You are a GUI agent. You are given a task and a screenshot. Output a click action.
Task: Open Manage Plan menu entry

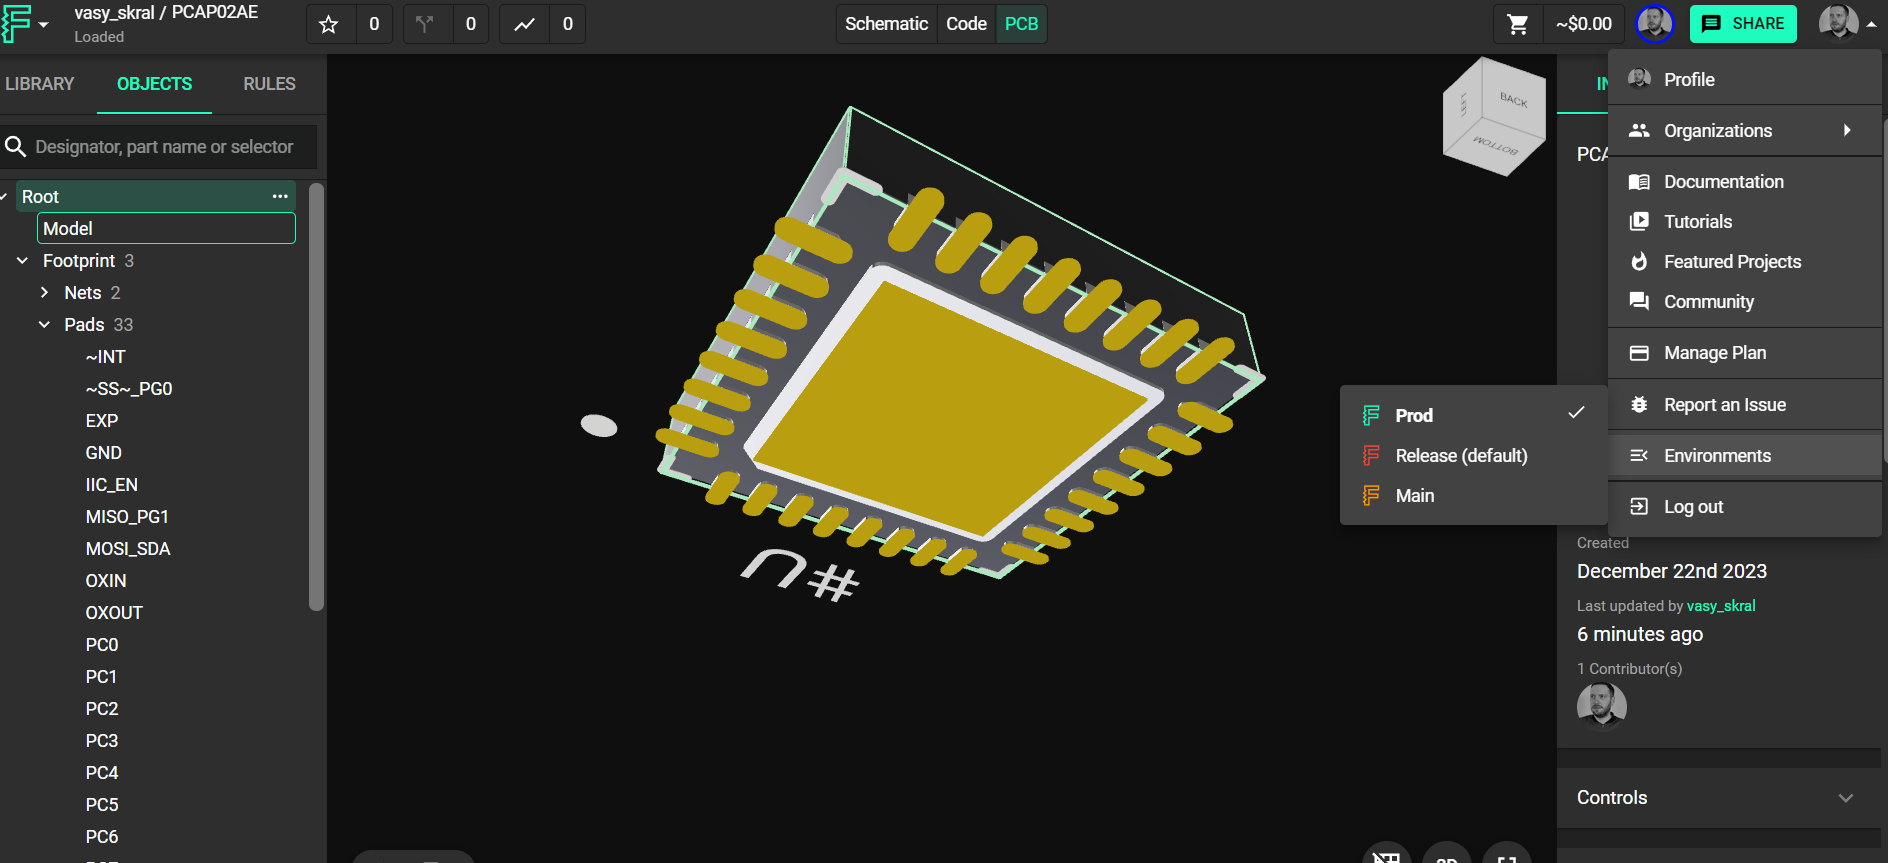pyautogui.click(x=1744, y=353)
